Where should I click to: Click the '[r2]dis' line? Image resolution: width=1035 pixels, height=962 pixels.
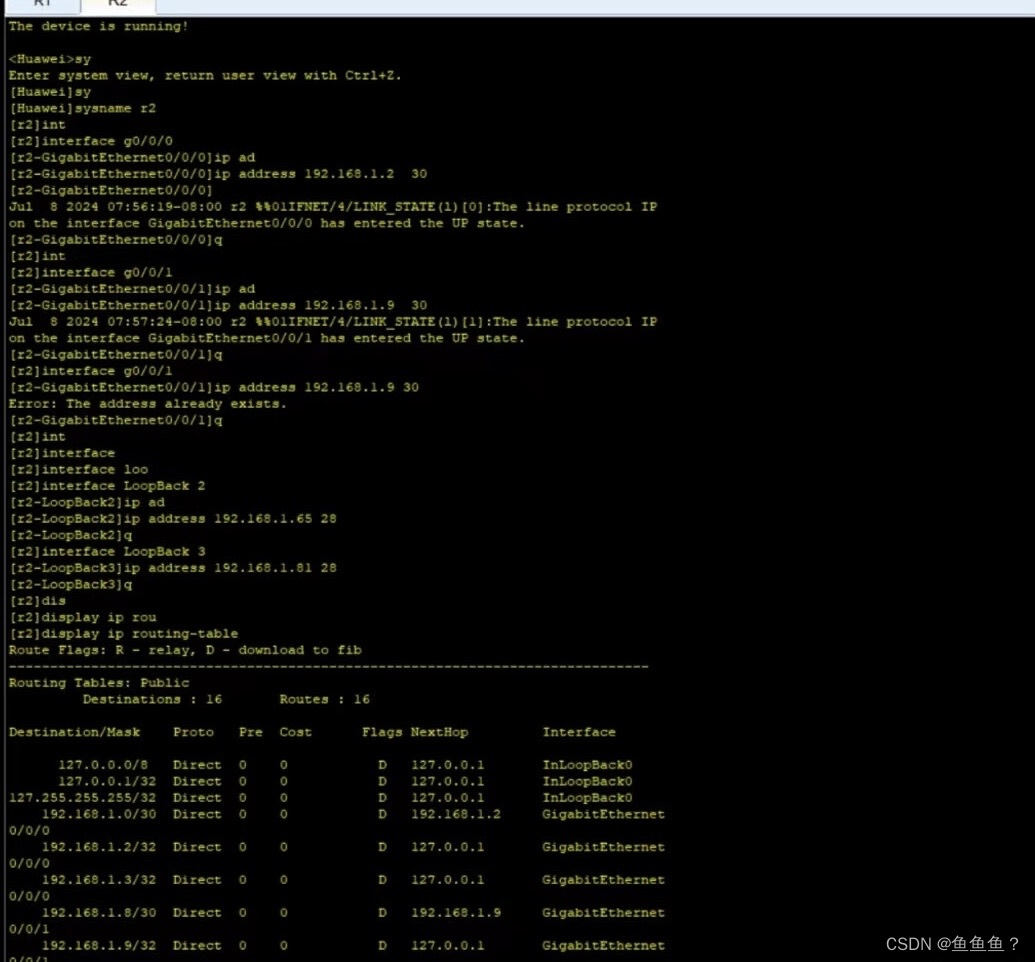click(38, 601)
